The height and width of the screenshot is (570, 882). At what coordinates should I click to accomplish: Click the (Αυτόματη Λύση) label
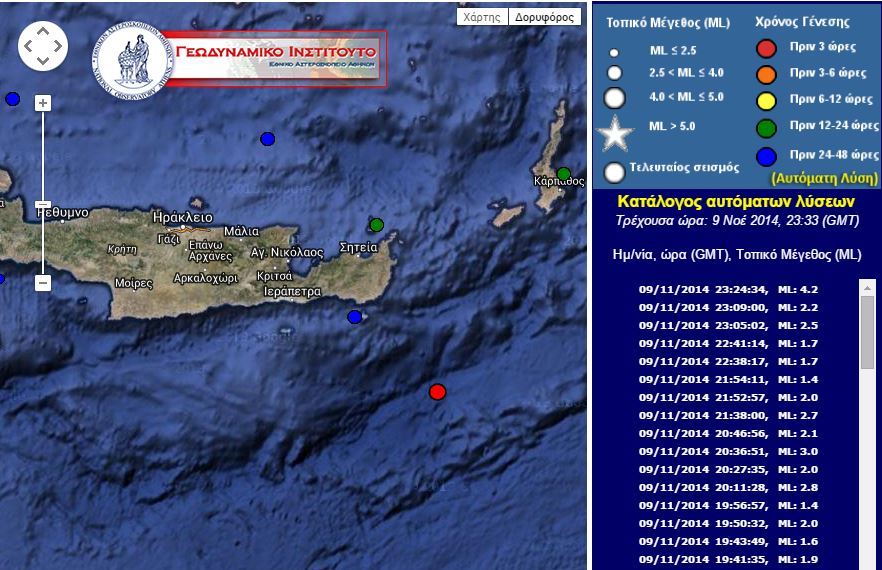pyautogui.click(x=825, y=178)
